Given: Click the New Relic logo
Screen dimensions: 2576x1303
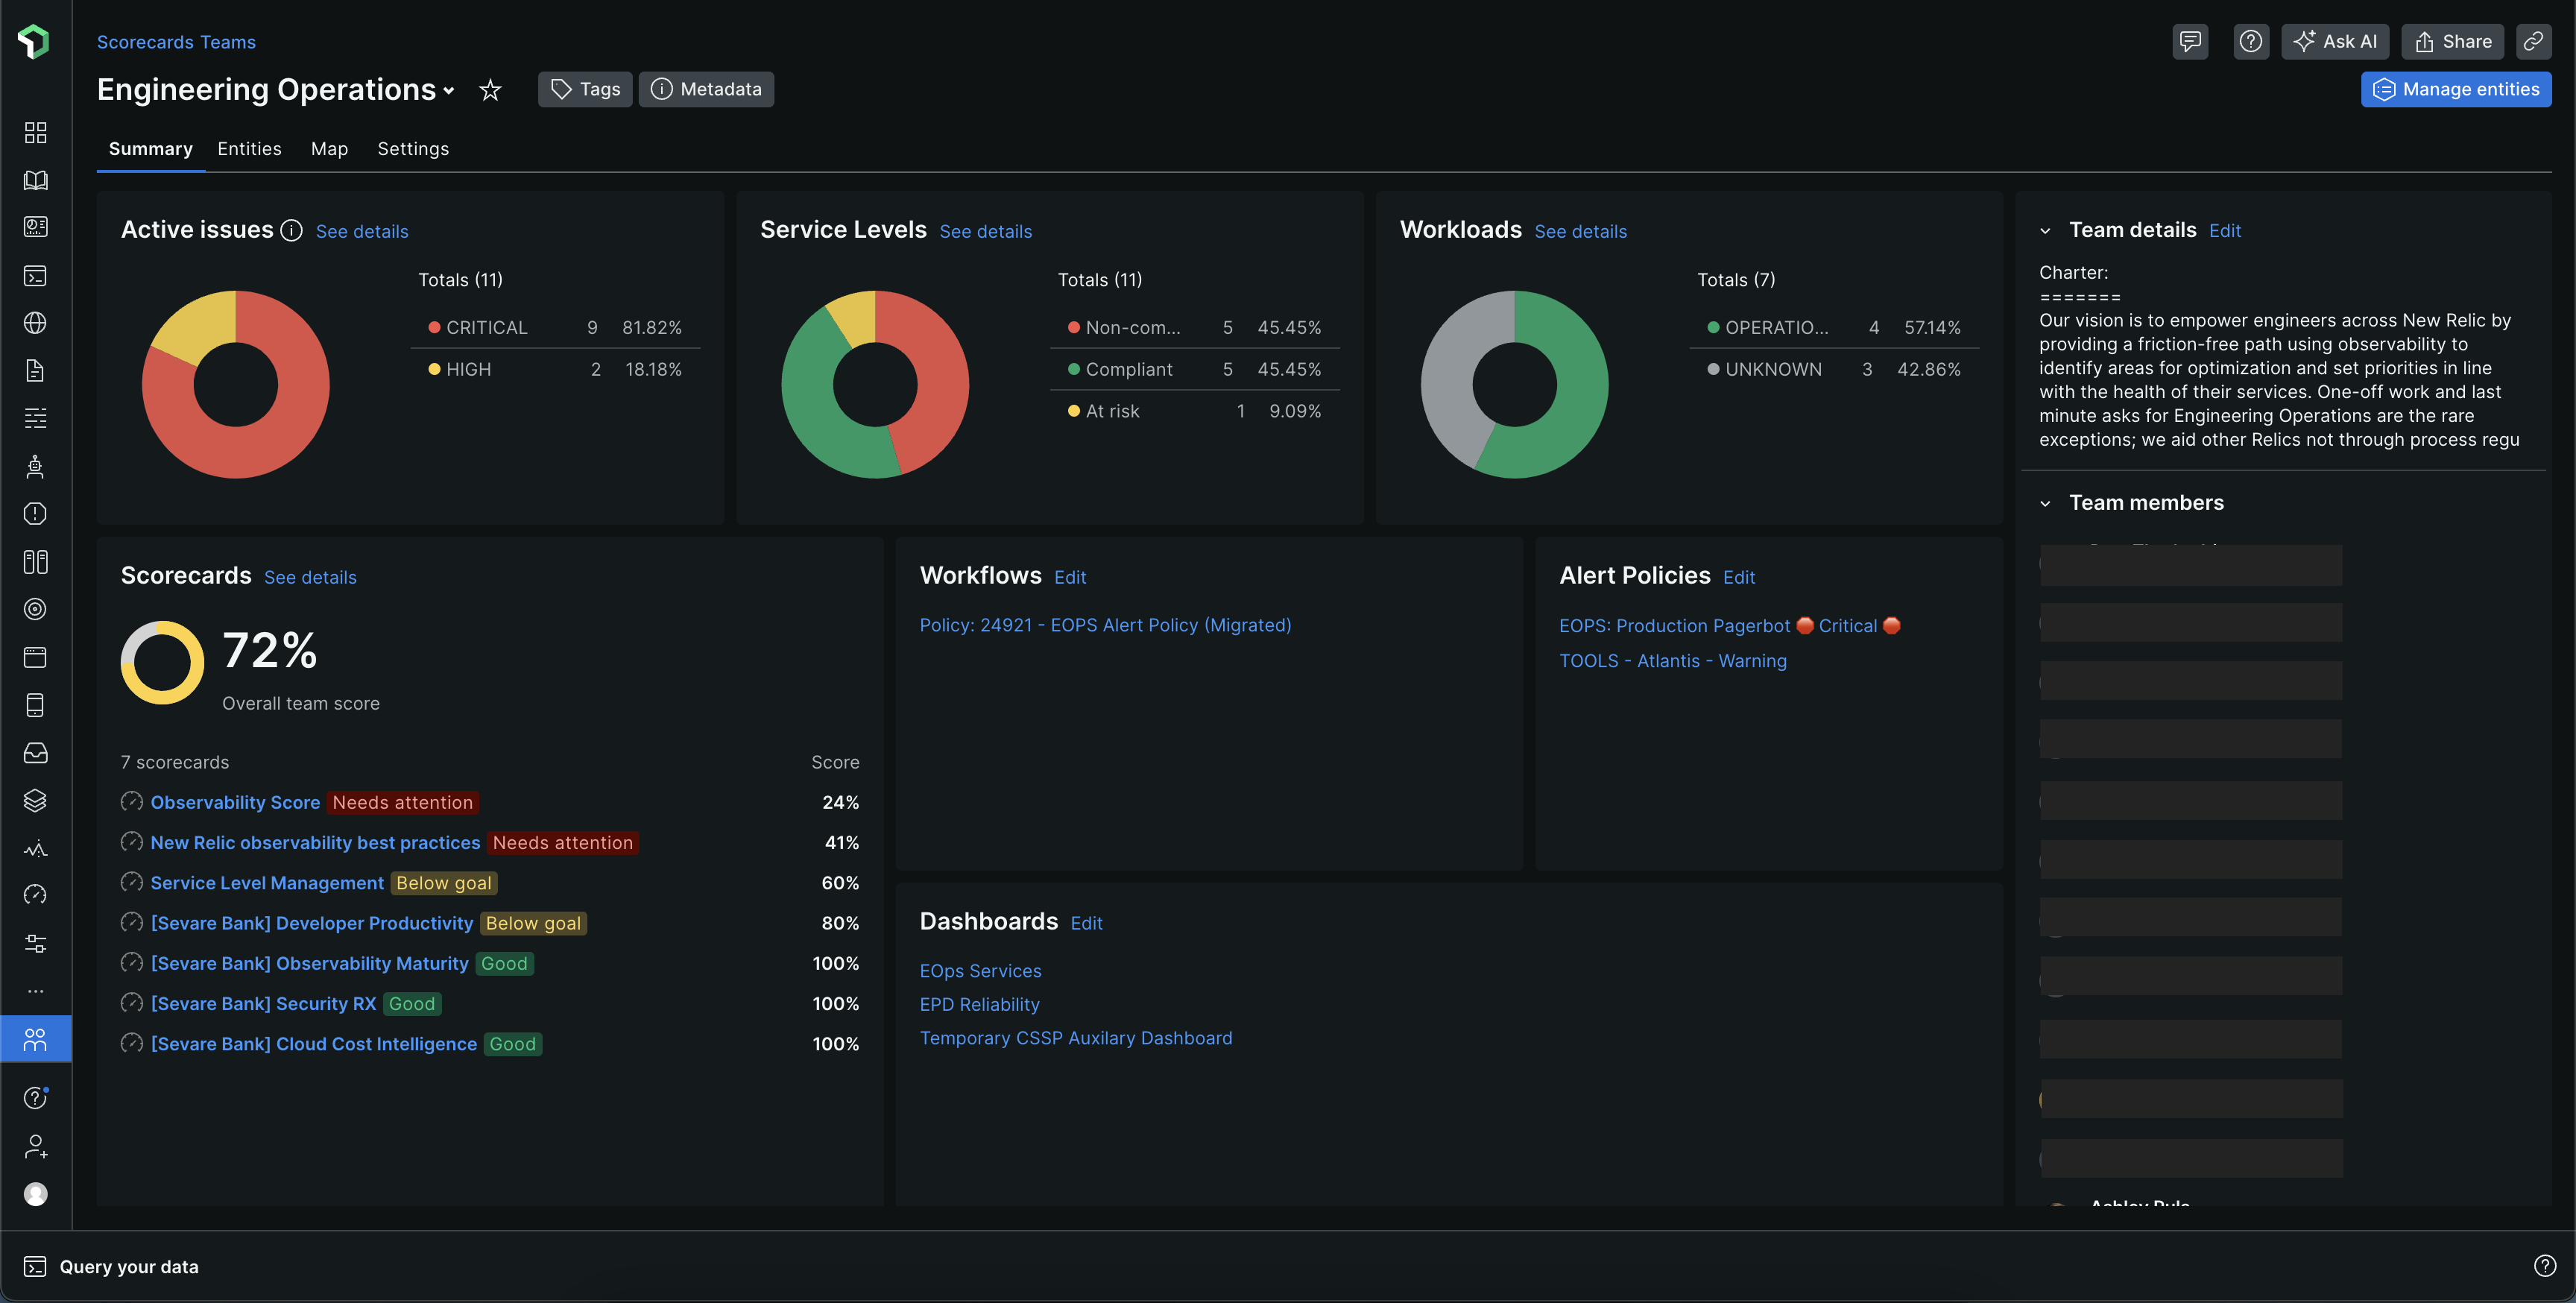Looking at the screenshot, I should [x=34, y=41].
